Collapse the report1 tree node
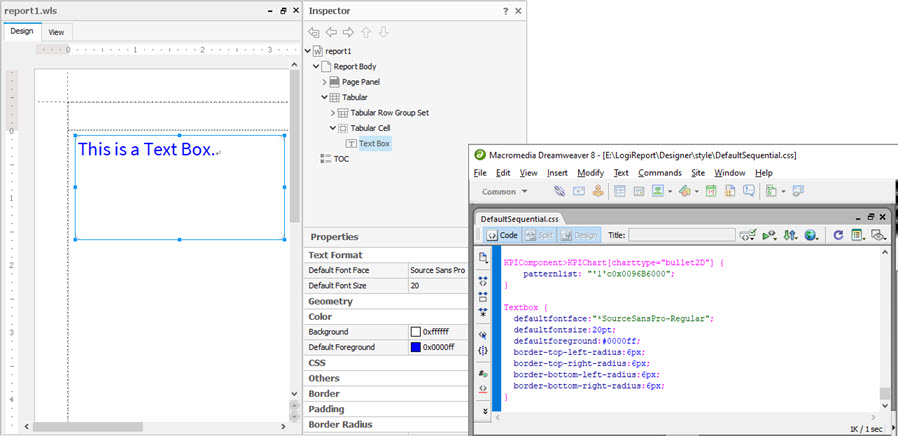Image resolution: width=898 pixels, height=436 pixels. point(308,51)
